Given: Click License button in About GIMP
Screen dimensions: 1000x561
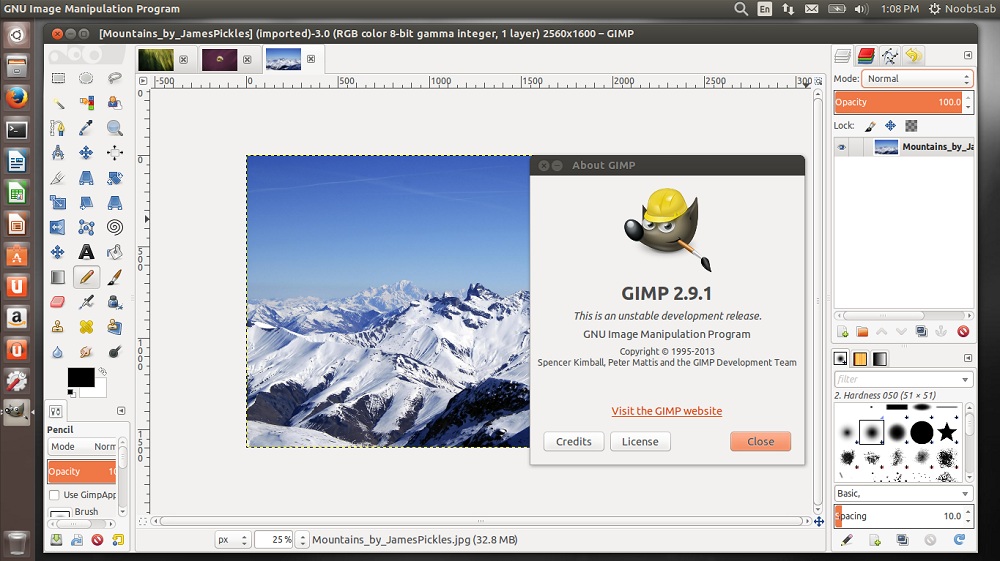Looking at the screenshot, I should (x=640, y=442).
